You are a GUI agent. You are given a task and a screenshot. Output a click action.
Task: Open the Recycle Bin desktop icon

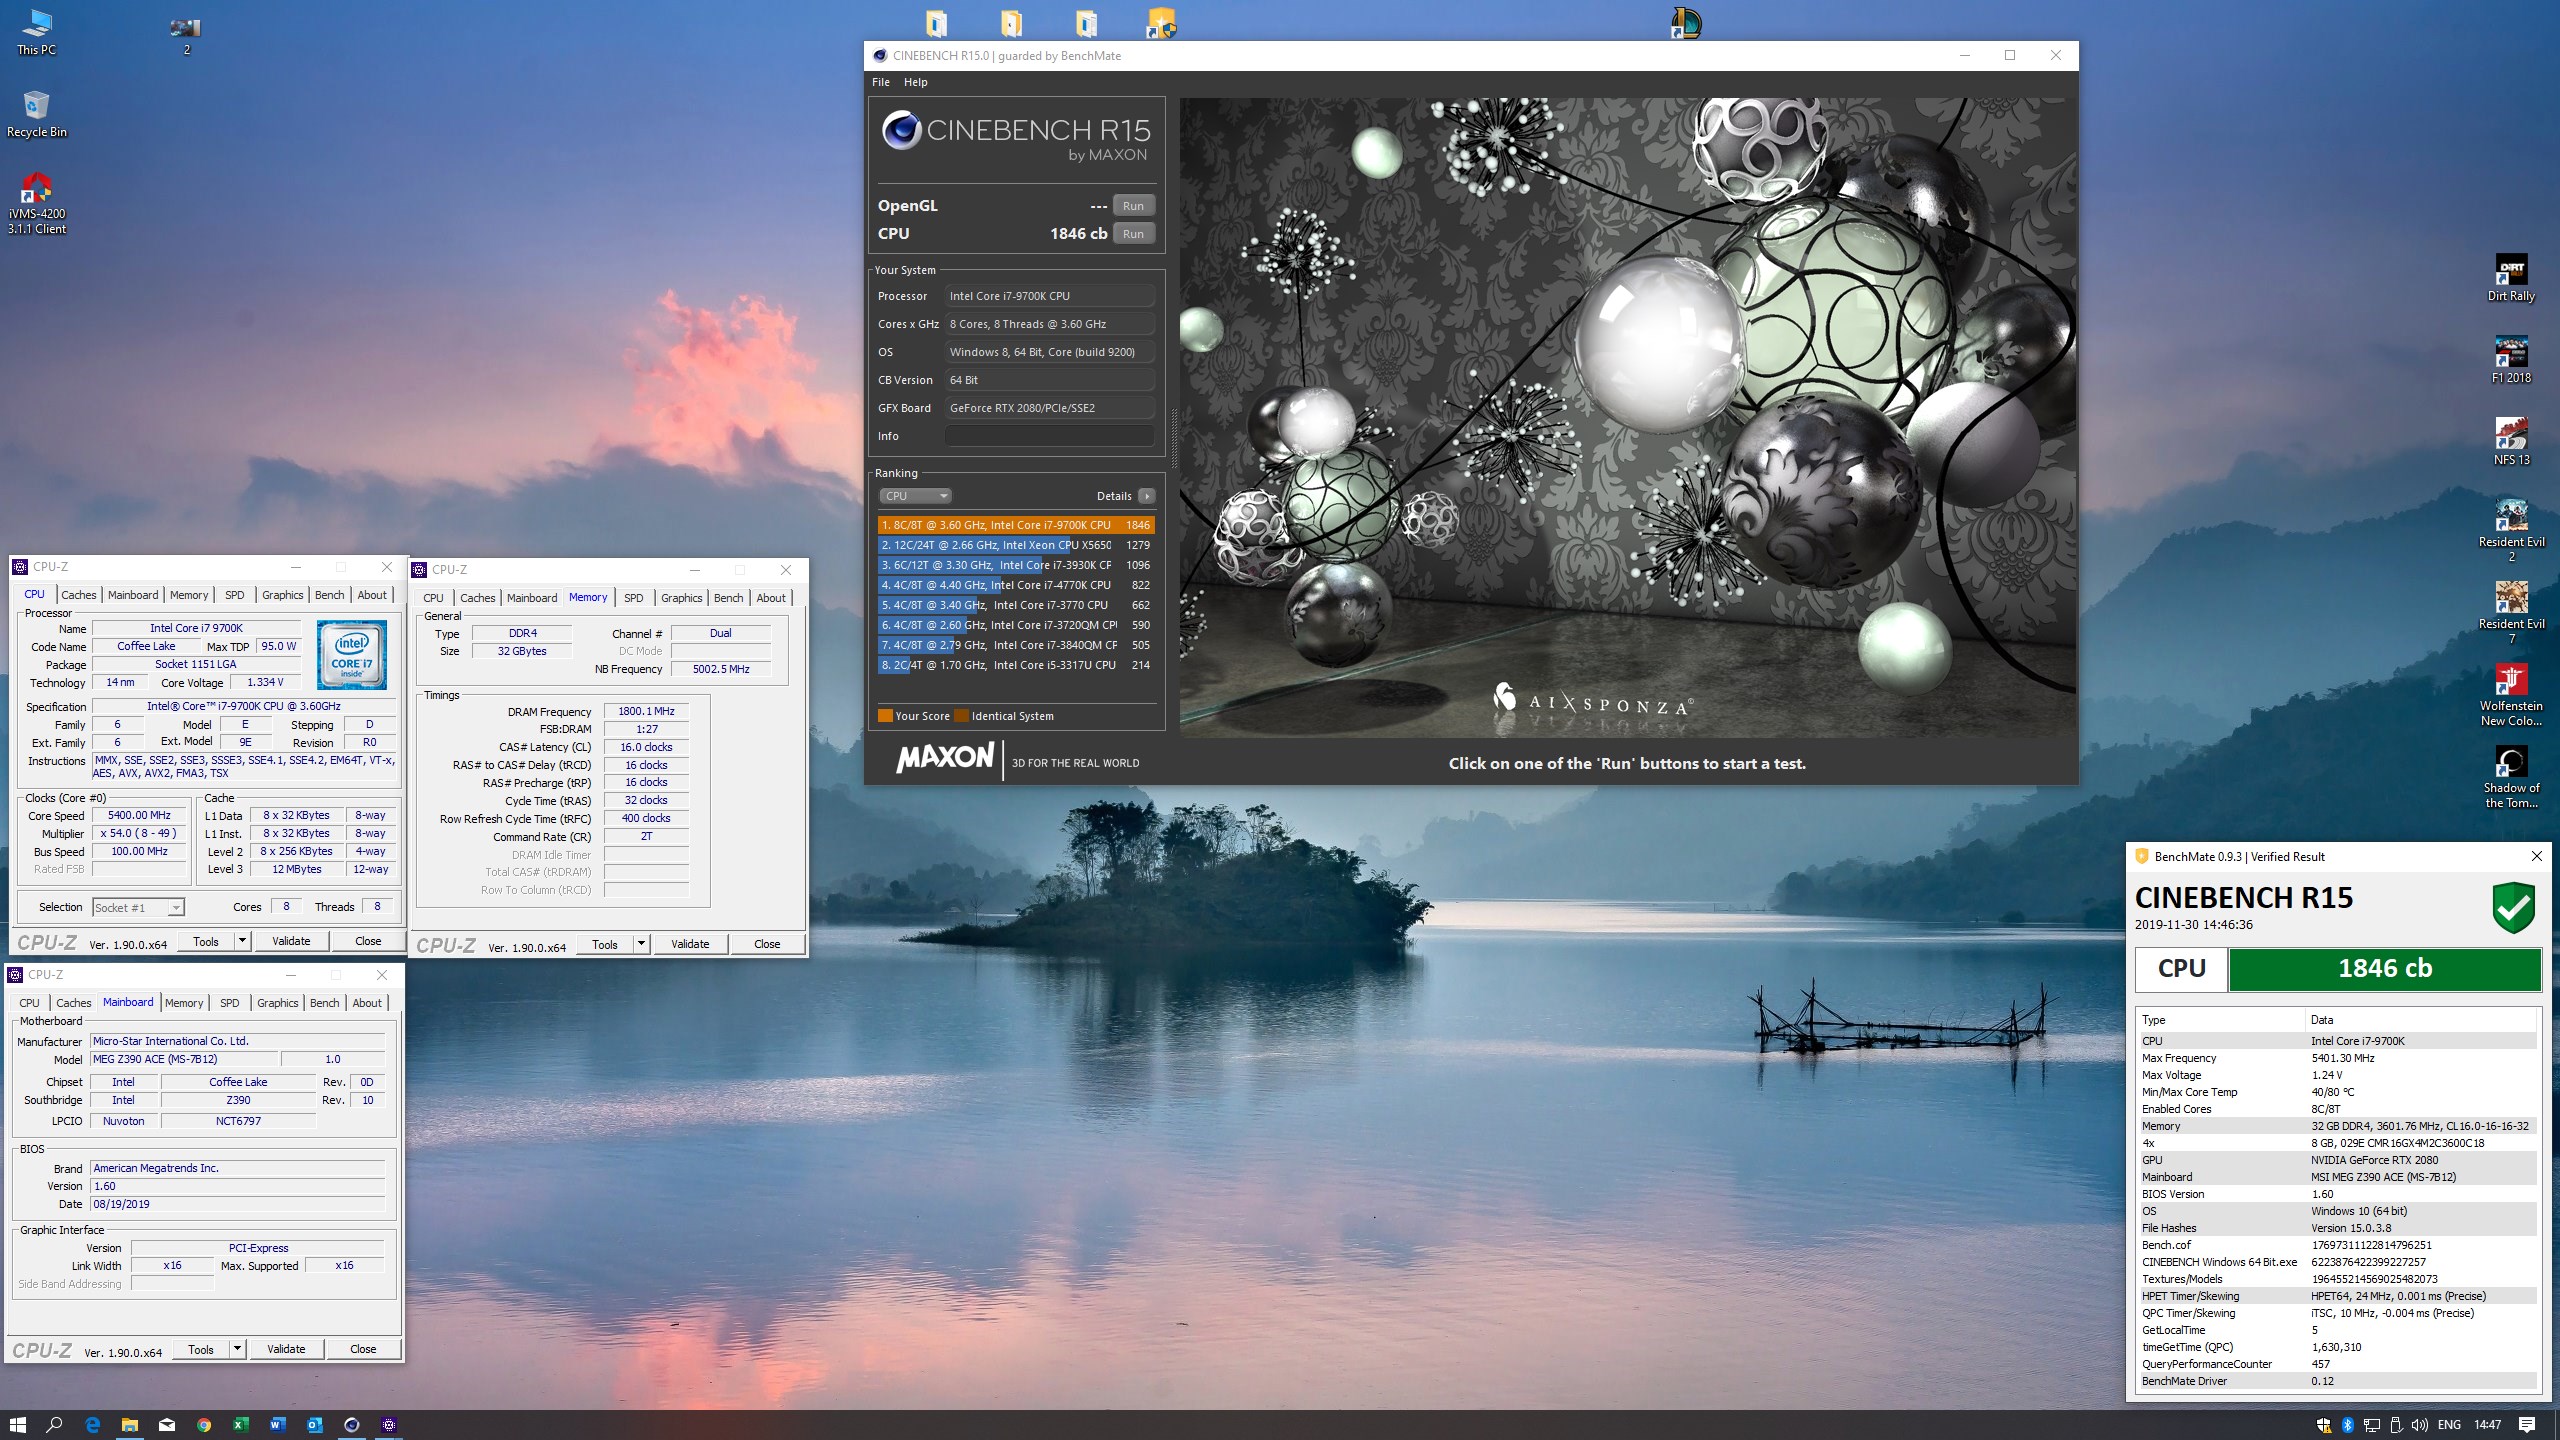point(36,114)
